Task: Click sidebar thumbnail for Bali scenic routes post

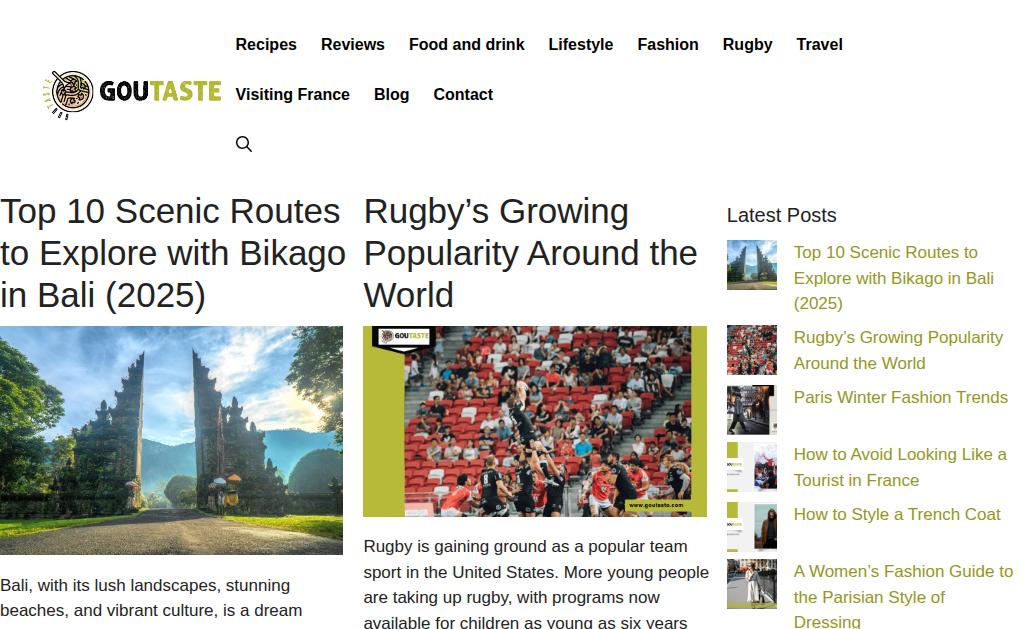Action: (752, 265)
